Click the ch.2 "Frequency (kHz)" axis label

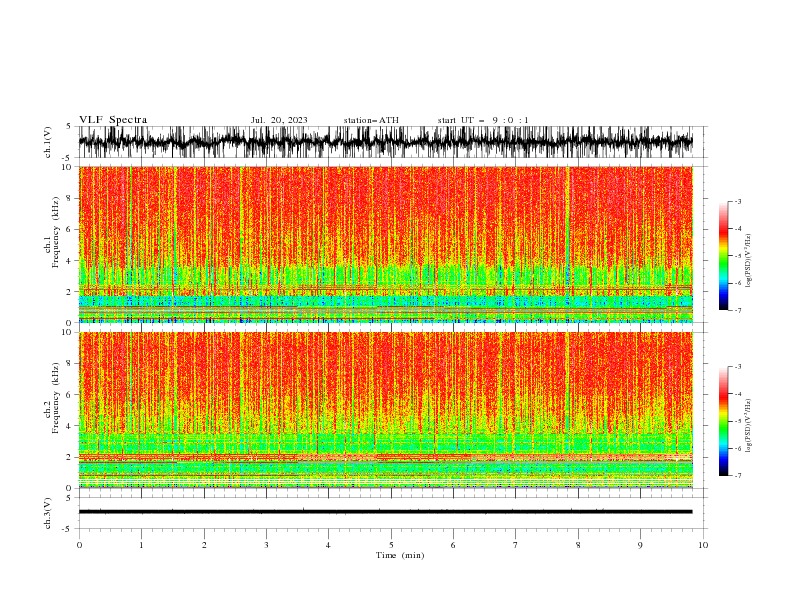click(56, 398)
